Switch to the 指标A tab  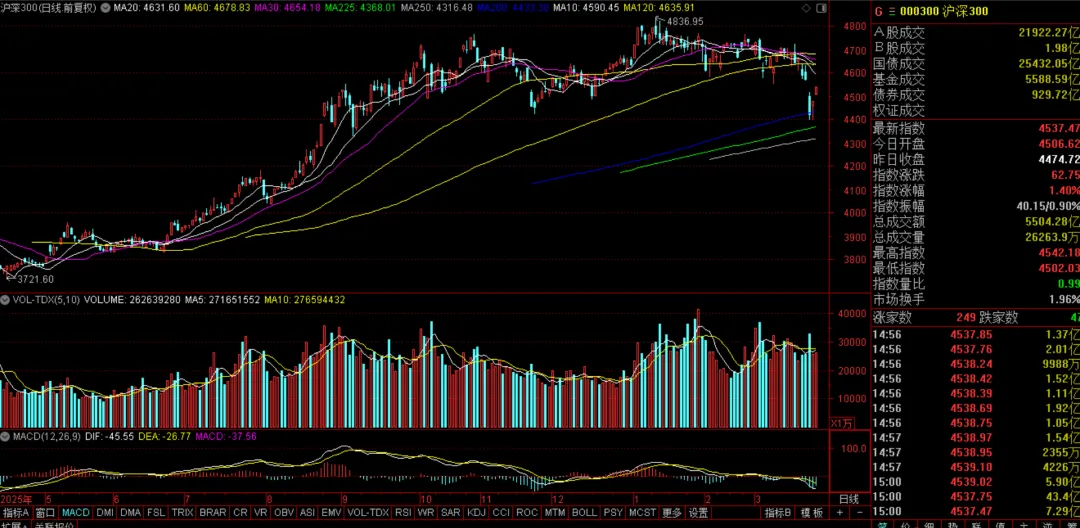coord(16,513)
